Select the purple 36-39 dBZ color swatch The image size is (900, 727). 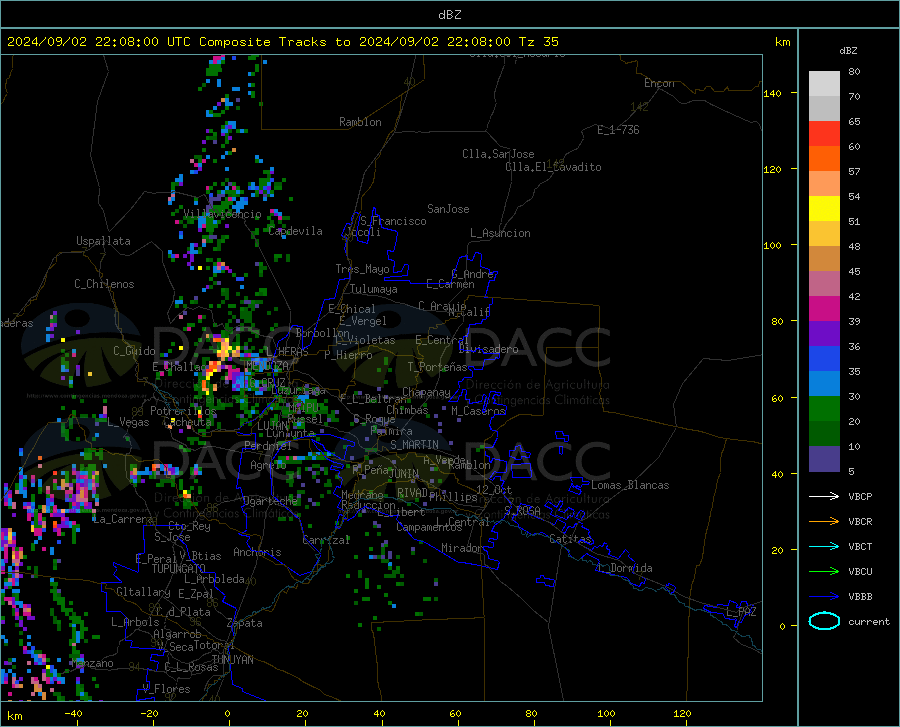pos(824,334)
